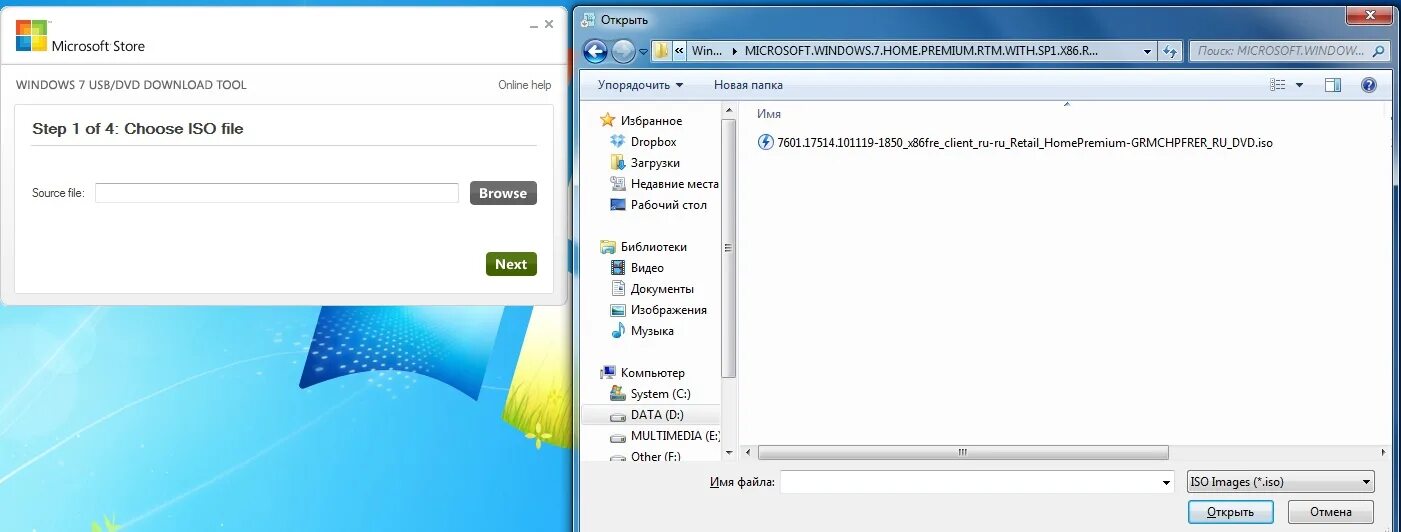Refresh the current folder view
This screenshot has width=1401, height=532.
(1169, 50)
